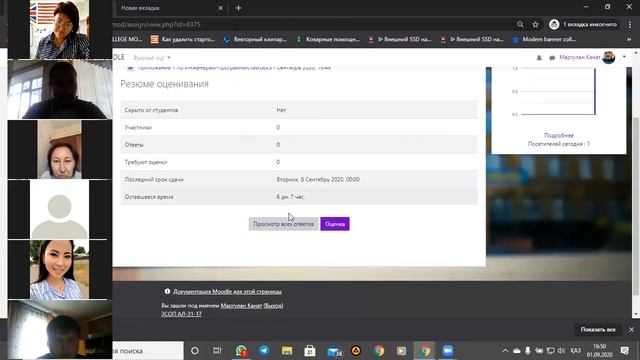The width and height of the screenshot is (640, 360).
Task: Select the blank-avatar participant thumbnail
Action: coord(60,209)
